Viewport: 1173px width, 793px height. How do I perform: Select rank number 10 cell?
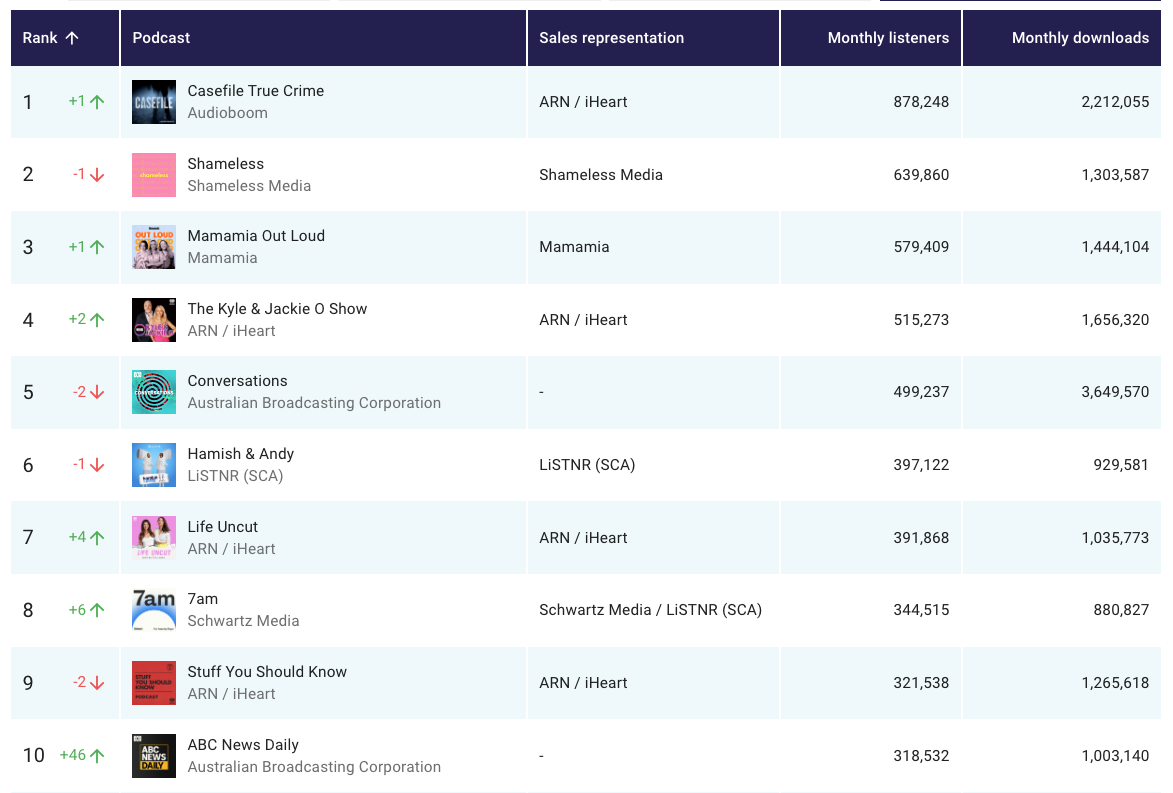(34, 756)
